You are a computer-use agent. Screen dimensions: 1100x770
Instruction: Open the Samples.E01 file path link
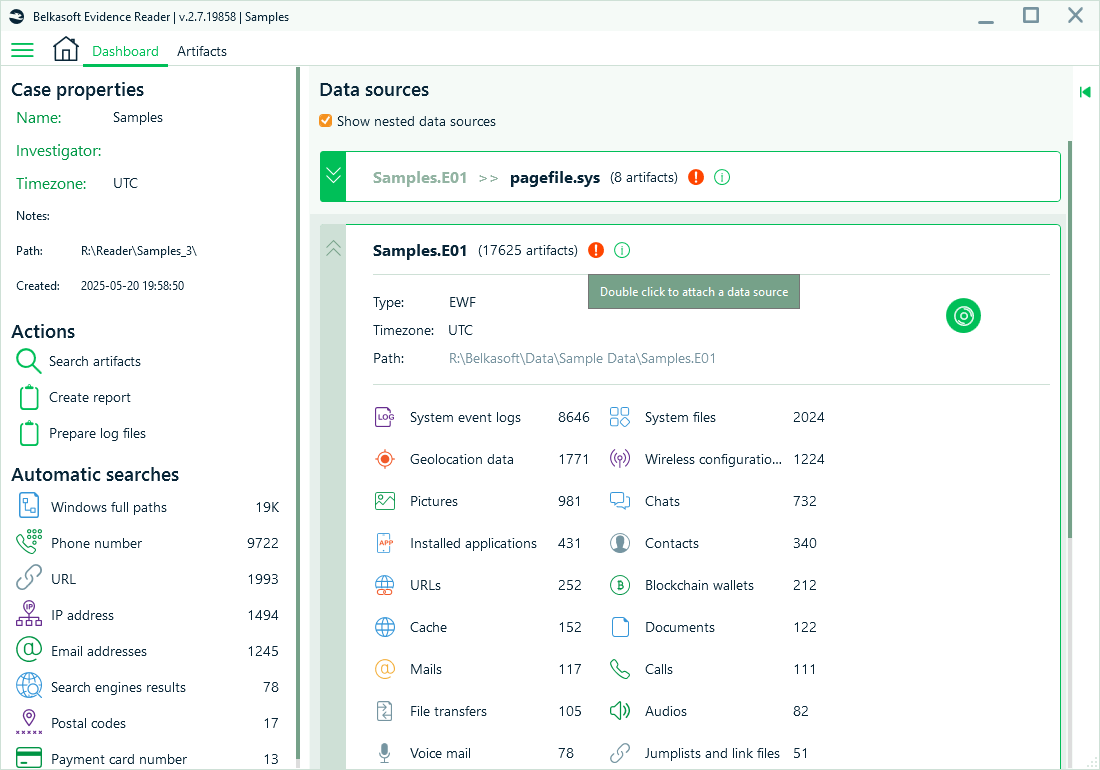[582, 358]
